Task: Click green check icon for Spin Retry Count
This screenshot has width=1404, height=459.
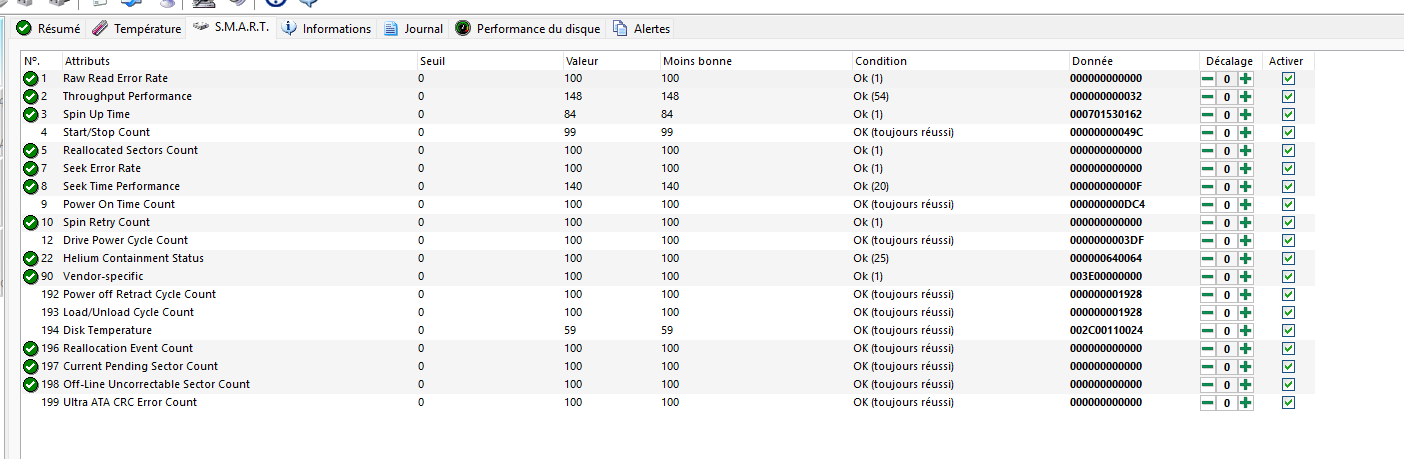Action: coord(31,223)
